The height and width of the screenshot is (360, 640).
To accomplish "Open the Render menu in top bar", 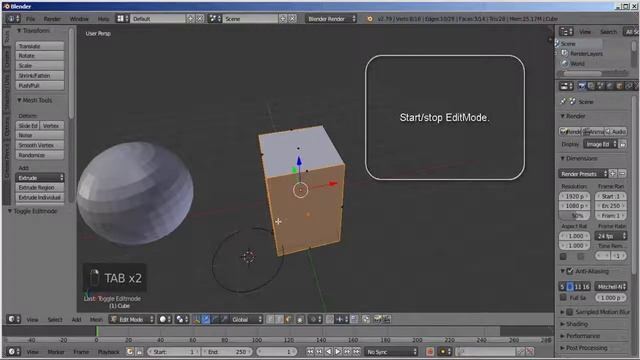I will 52,19.
